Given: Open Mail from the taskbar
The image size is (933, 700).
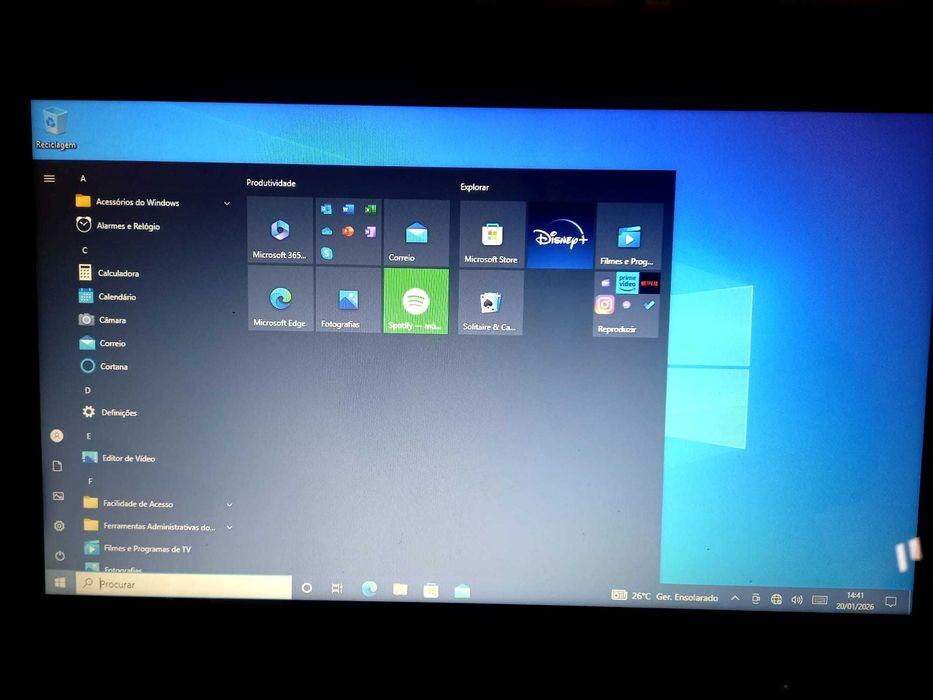Looking at the screenshot, I should point(462,591).
